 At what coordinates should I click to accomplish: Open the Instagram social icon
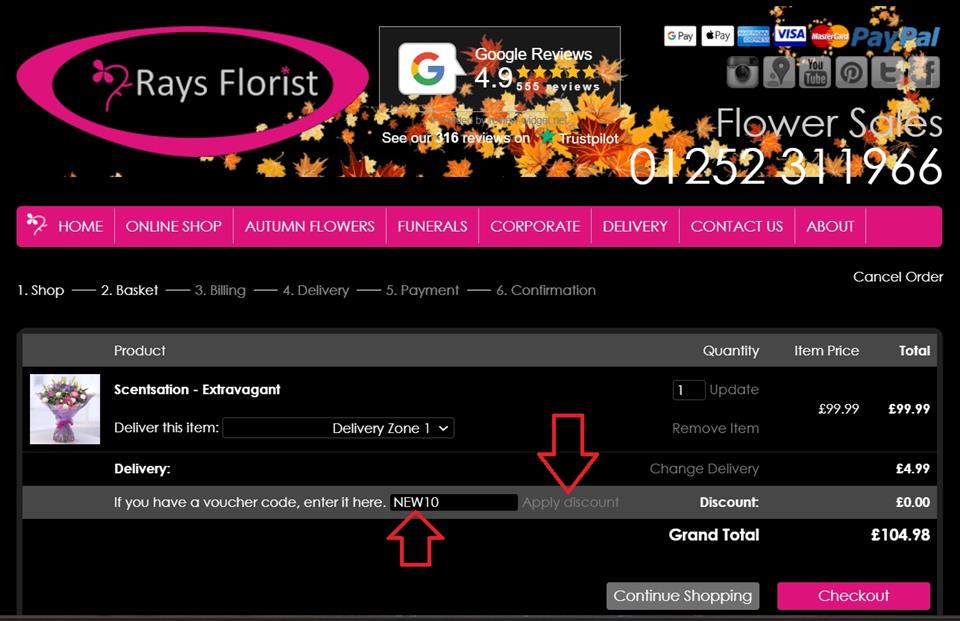tap(743, 72)
